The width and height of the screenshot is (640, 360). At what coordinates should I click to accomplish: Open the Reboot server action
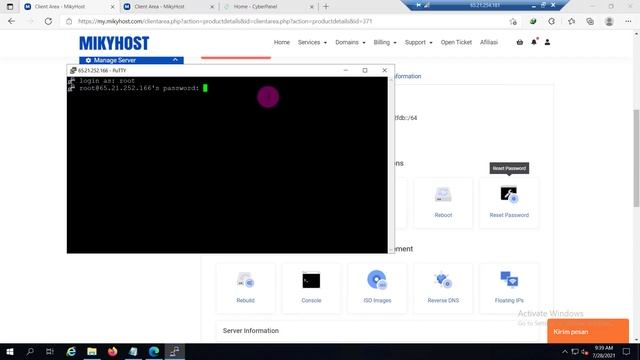pos(443,203)
